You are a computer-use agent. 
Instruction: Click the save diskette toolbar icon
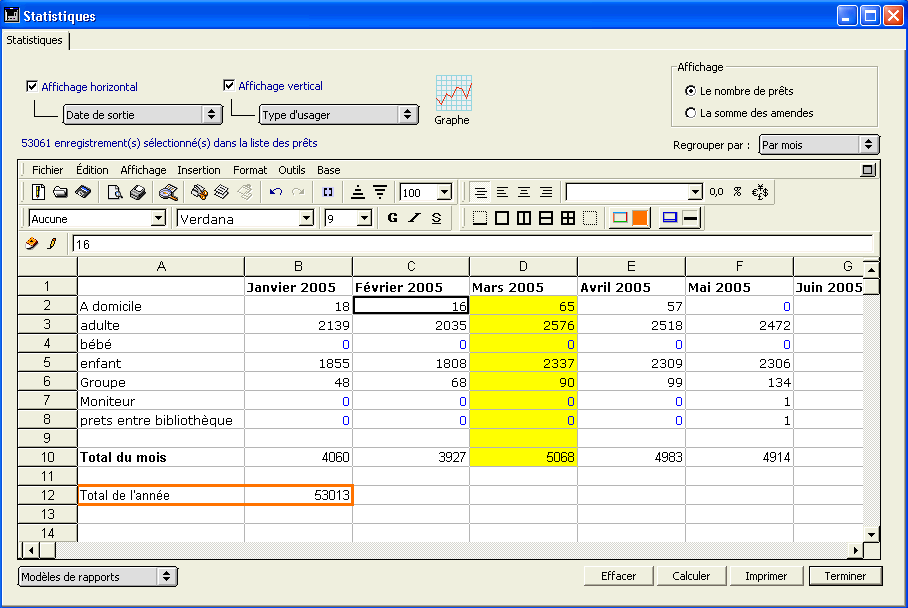(x=83, y=192)
